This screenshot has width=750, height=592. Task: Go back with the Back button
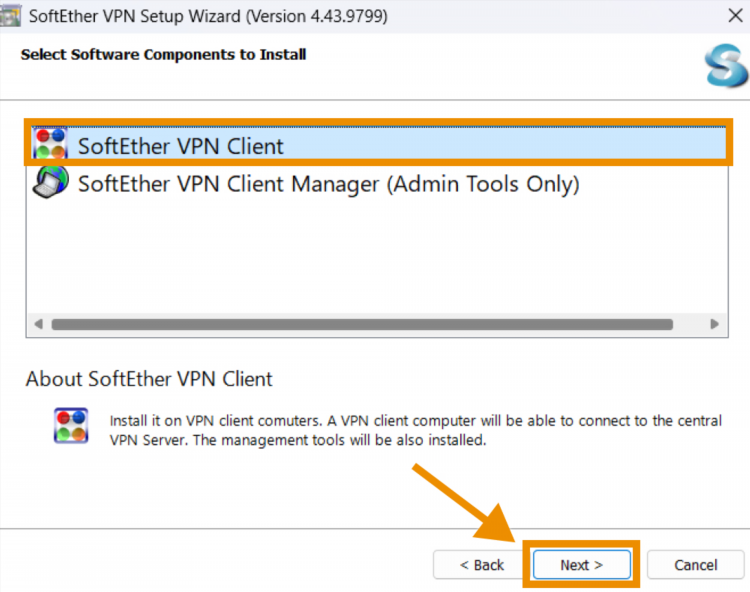[x=482, y=565]
